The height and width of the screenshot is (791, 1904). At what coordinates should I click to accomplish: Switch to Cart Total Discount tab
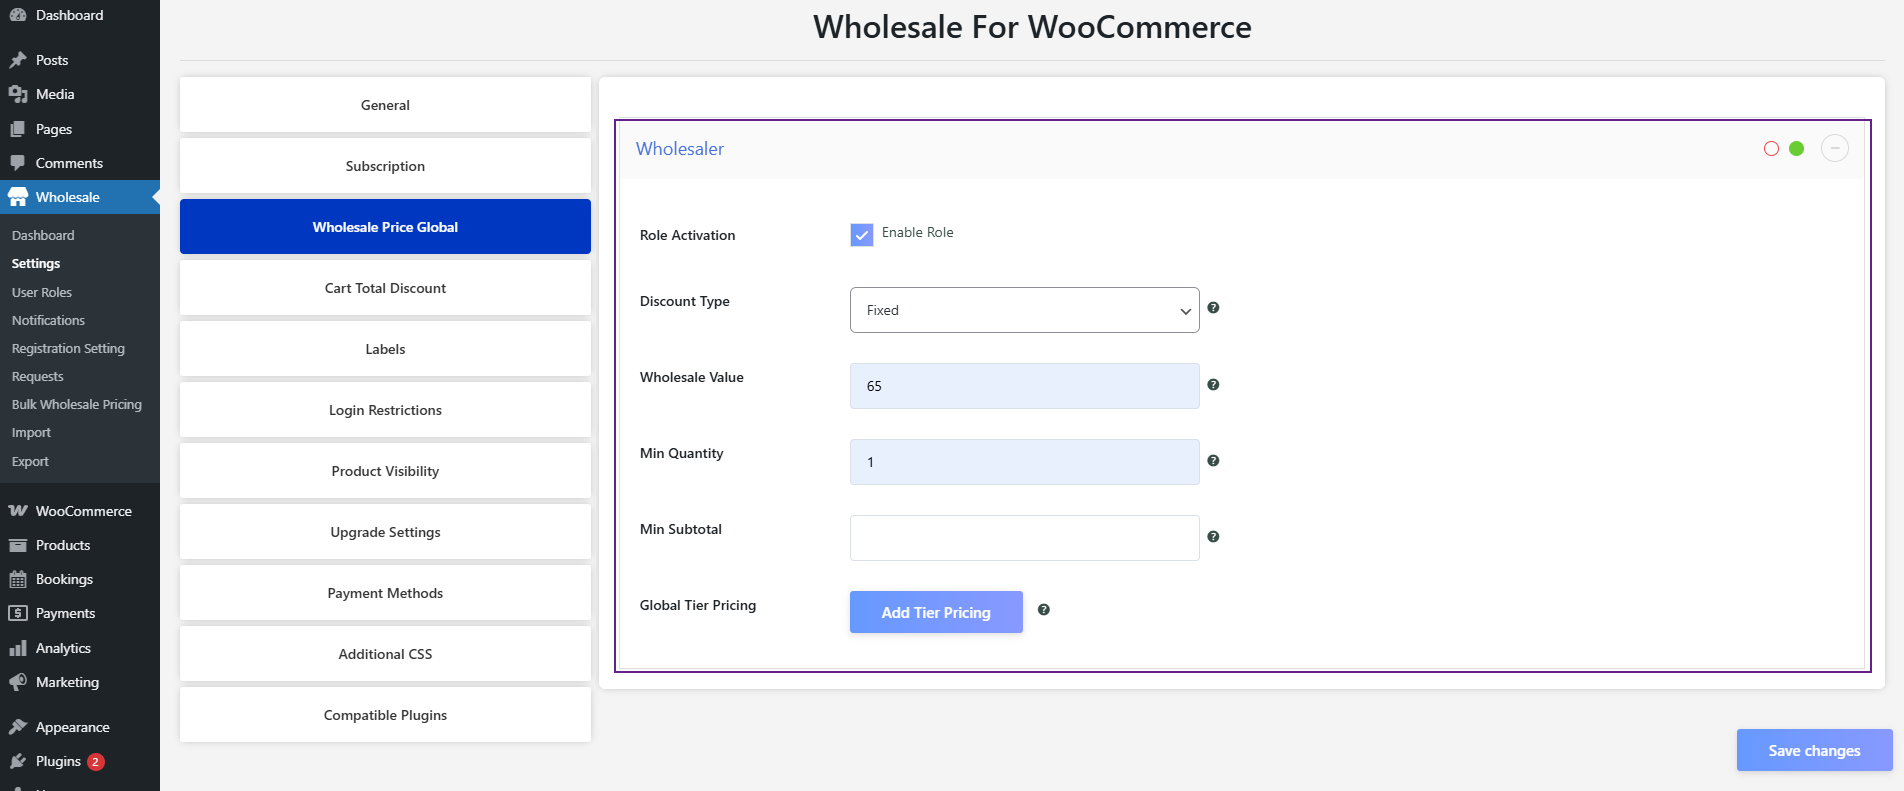coord(385,288)
